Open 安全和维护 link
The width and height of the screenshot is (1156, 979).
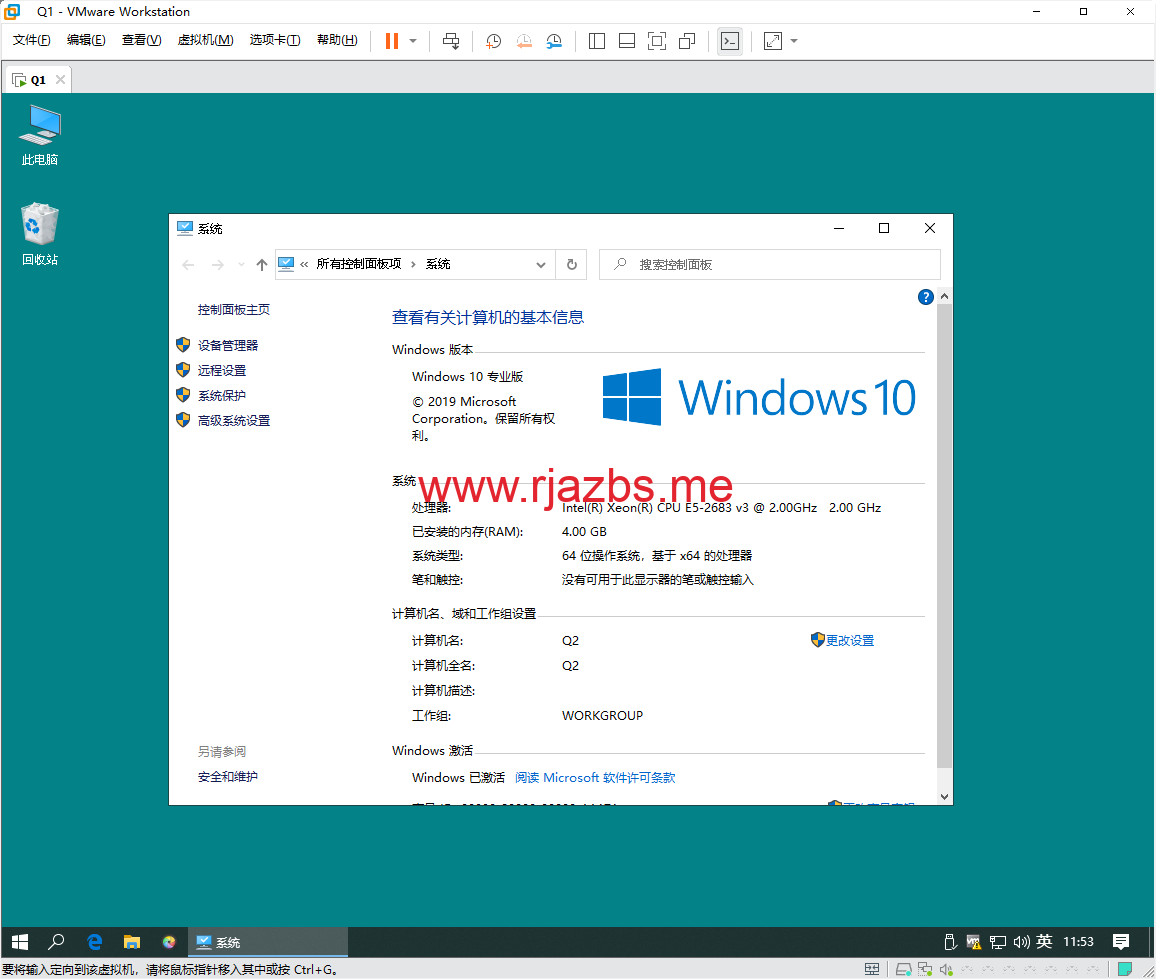(228, 776)
